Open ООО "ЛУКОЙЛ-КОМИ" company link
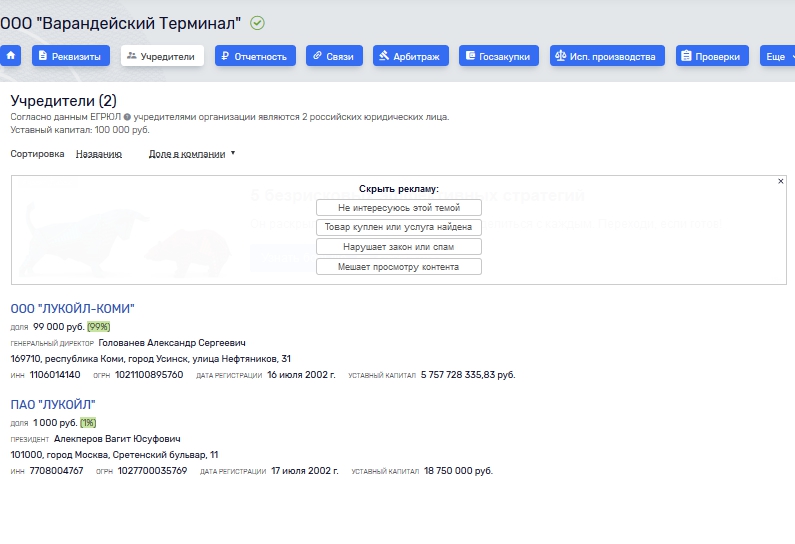Image resolution: width=795 pixels, height=544 pixels. point(73,308)
